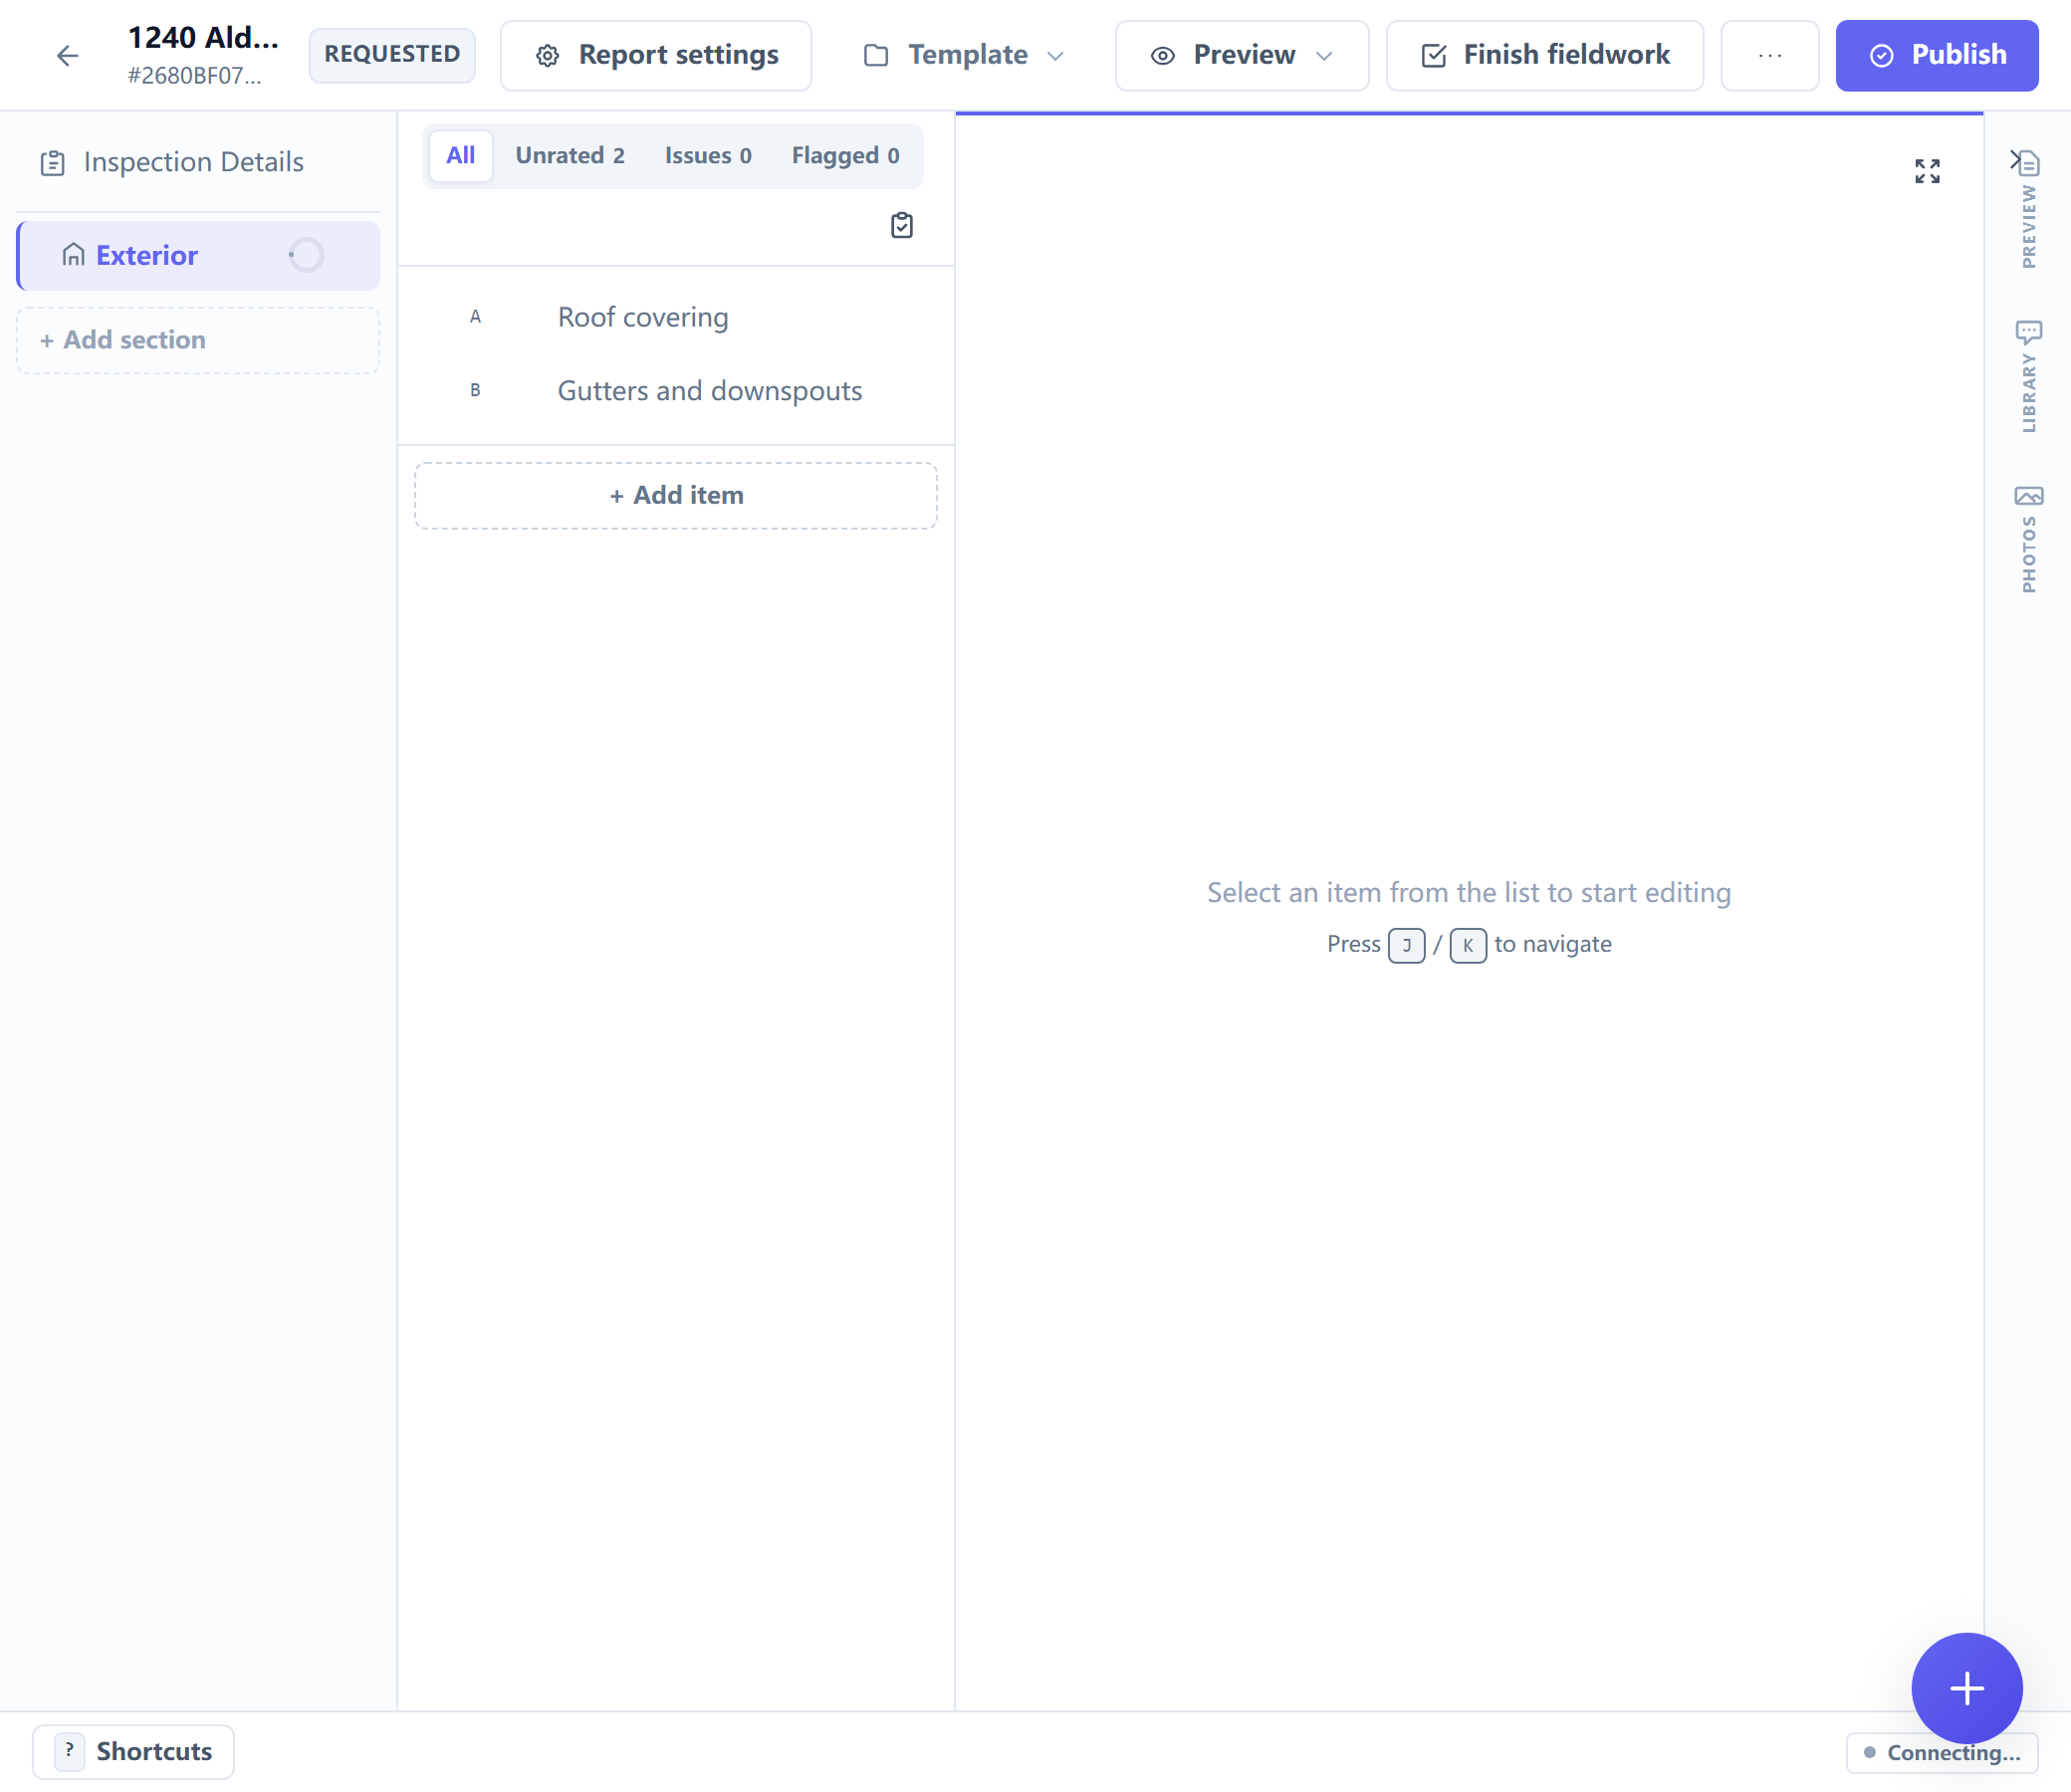Open the Preview dropdown
The height and width of the screenshot is (1792, 2071).
(1242, 56)
